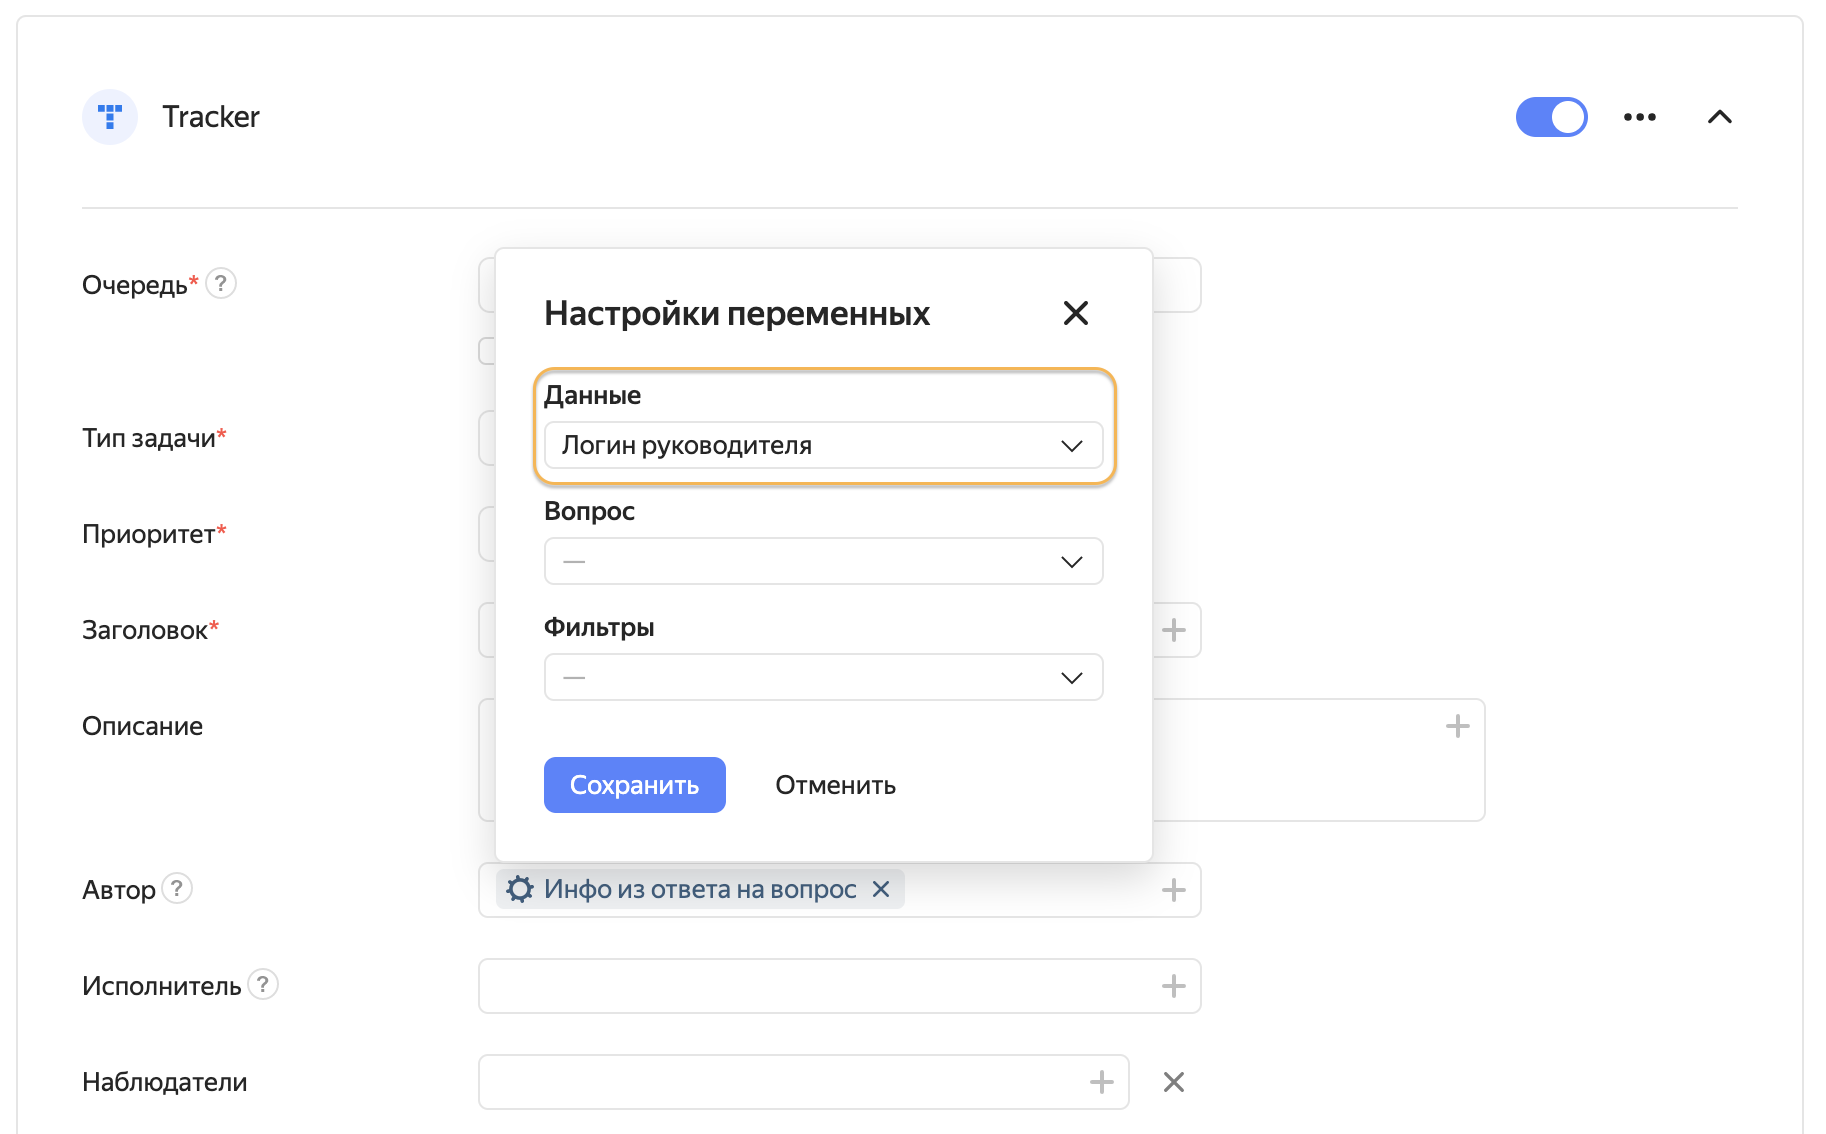Collapse the Tracker section with the chevron
Image resolution: width=1826 pixels, height=1134 pixels.
click(x=1720, y=117)
